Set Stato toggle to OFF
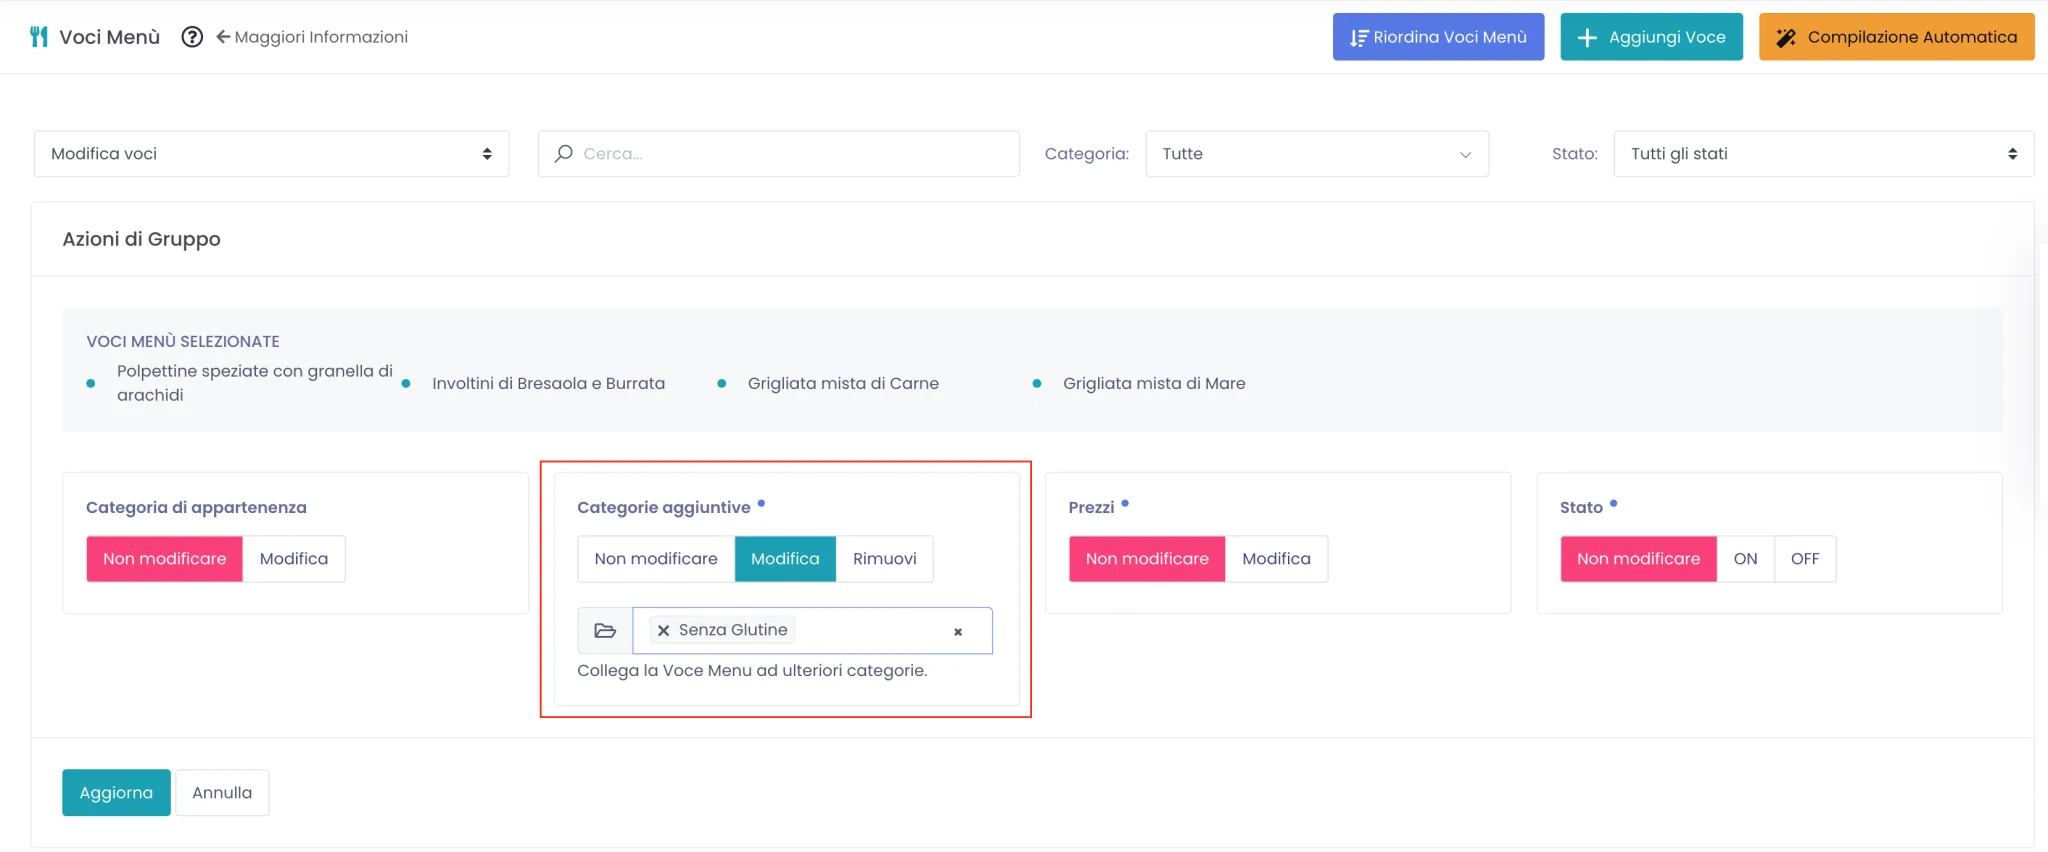 click(x=1805, y=559)
